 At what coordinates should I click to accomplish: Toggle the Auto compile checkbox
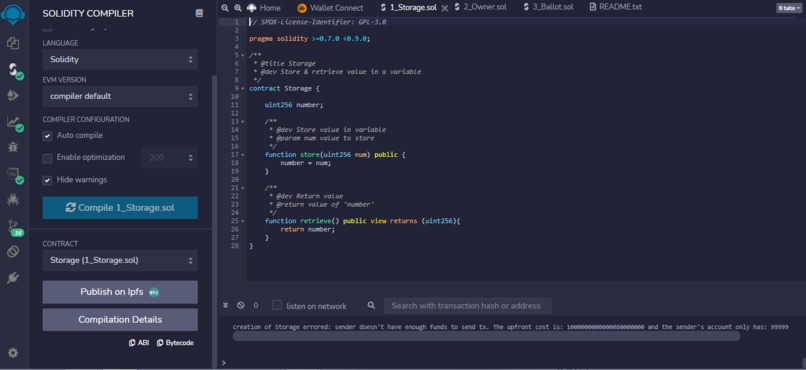[47, 136]
